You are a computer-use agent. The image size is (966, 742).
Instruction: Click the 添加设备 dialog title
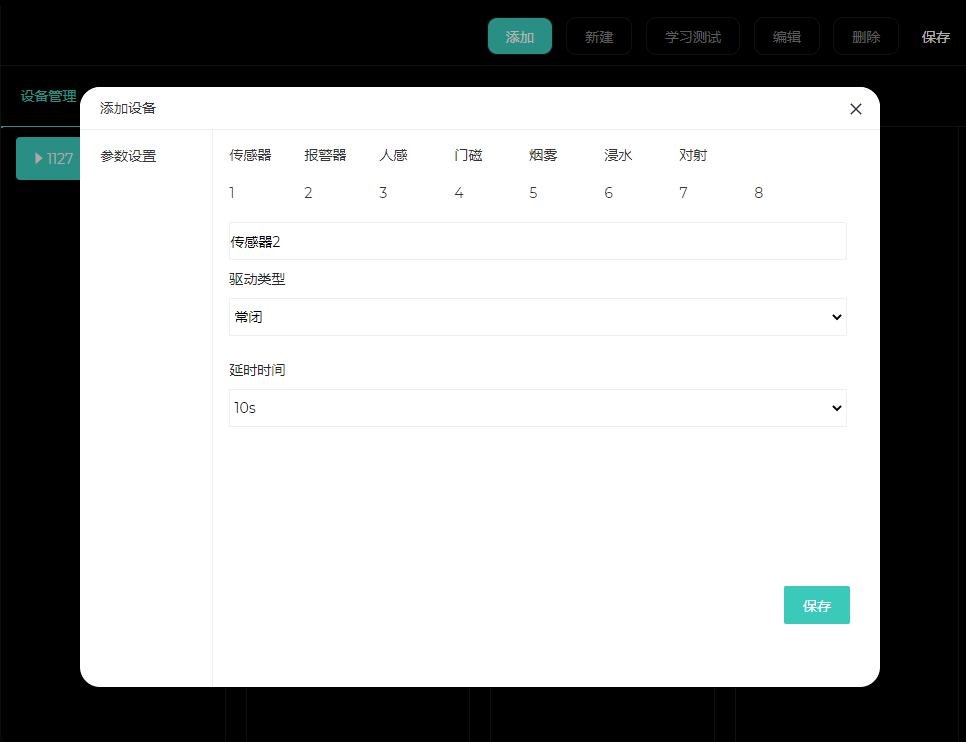[x=128, y=108]
